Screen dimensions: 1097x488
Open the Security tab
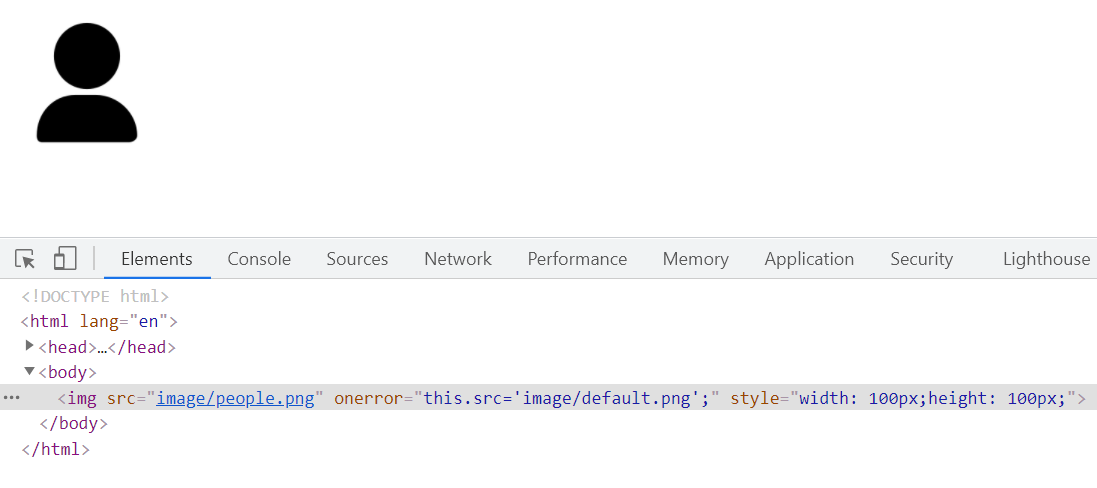click(921, 259)
